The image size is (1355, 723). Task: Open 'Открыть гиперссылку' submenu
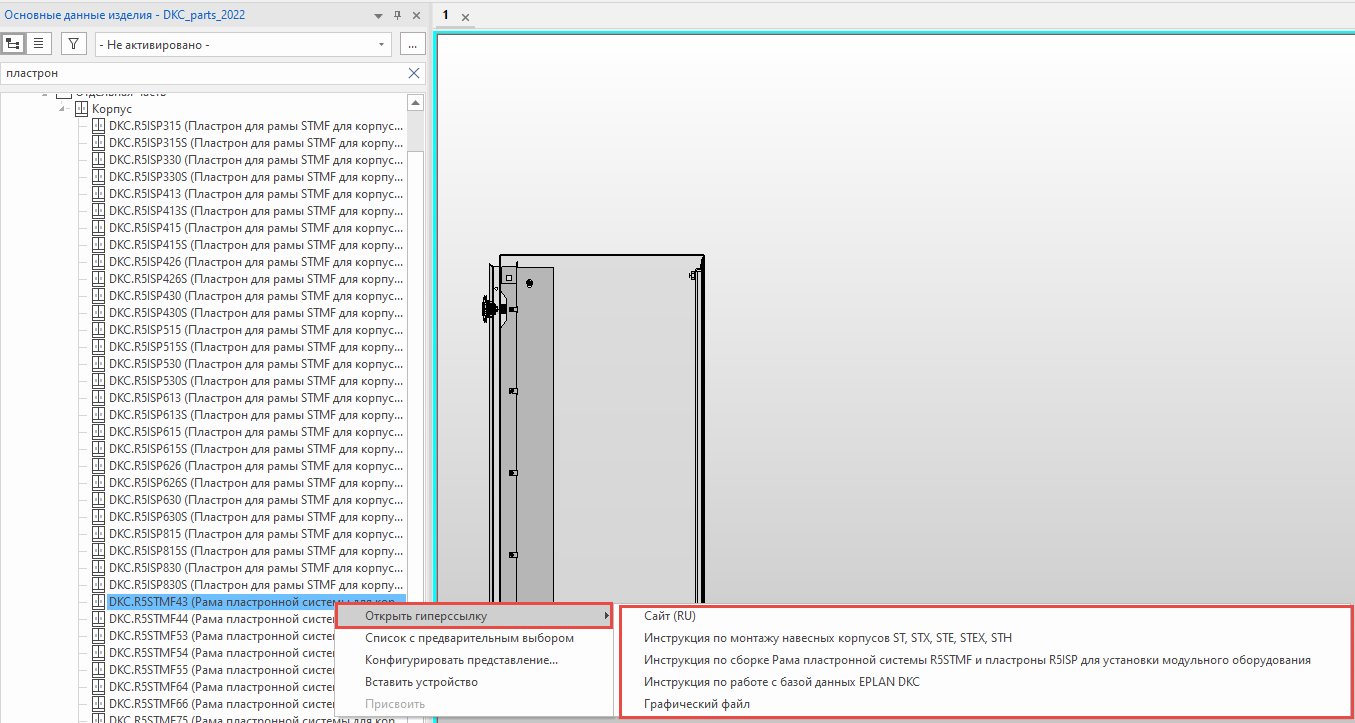[475, 616]
